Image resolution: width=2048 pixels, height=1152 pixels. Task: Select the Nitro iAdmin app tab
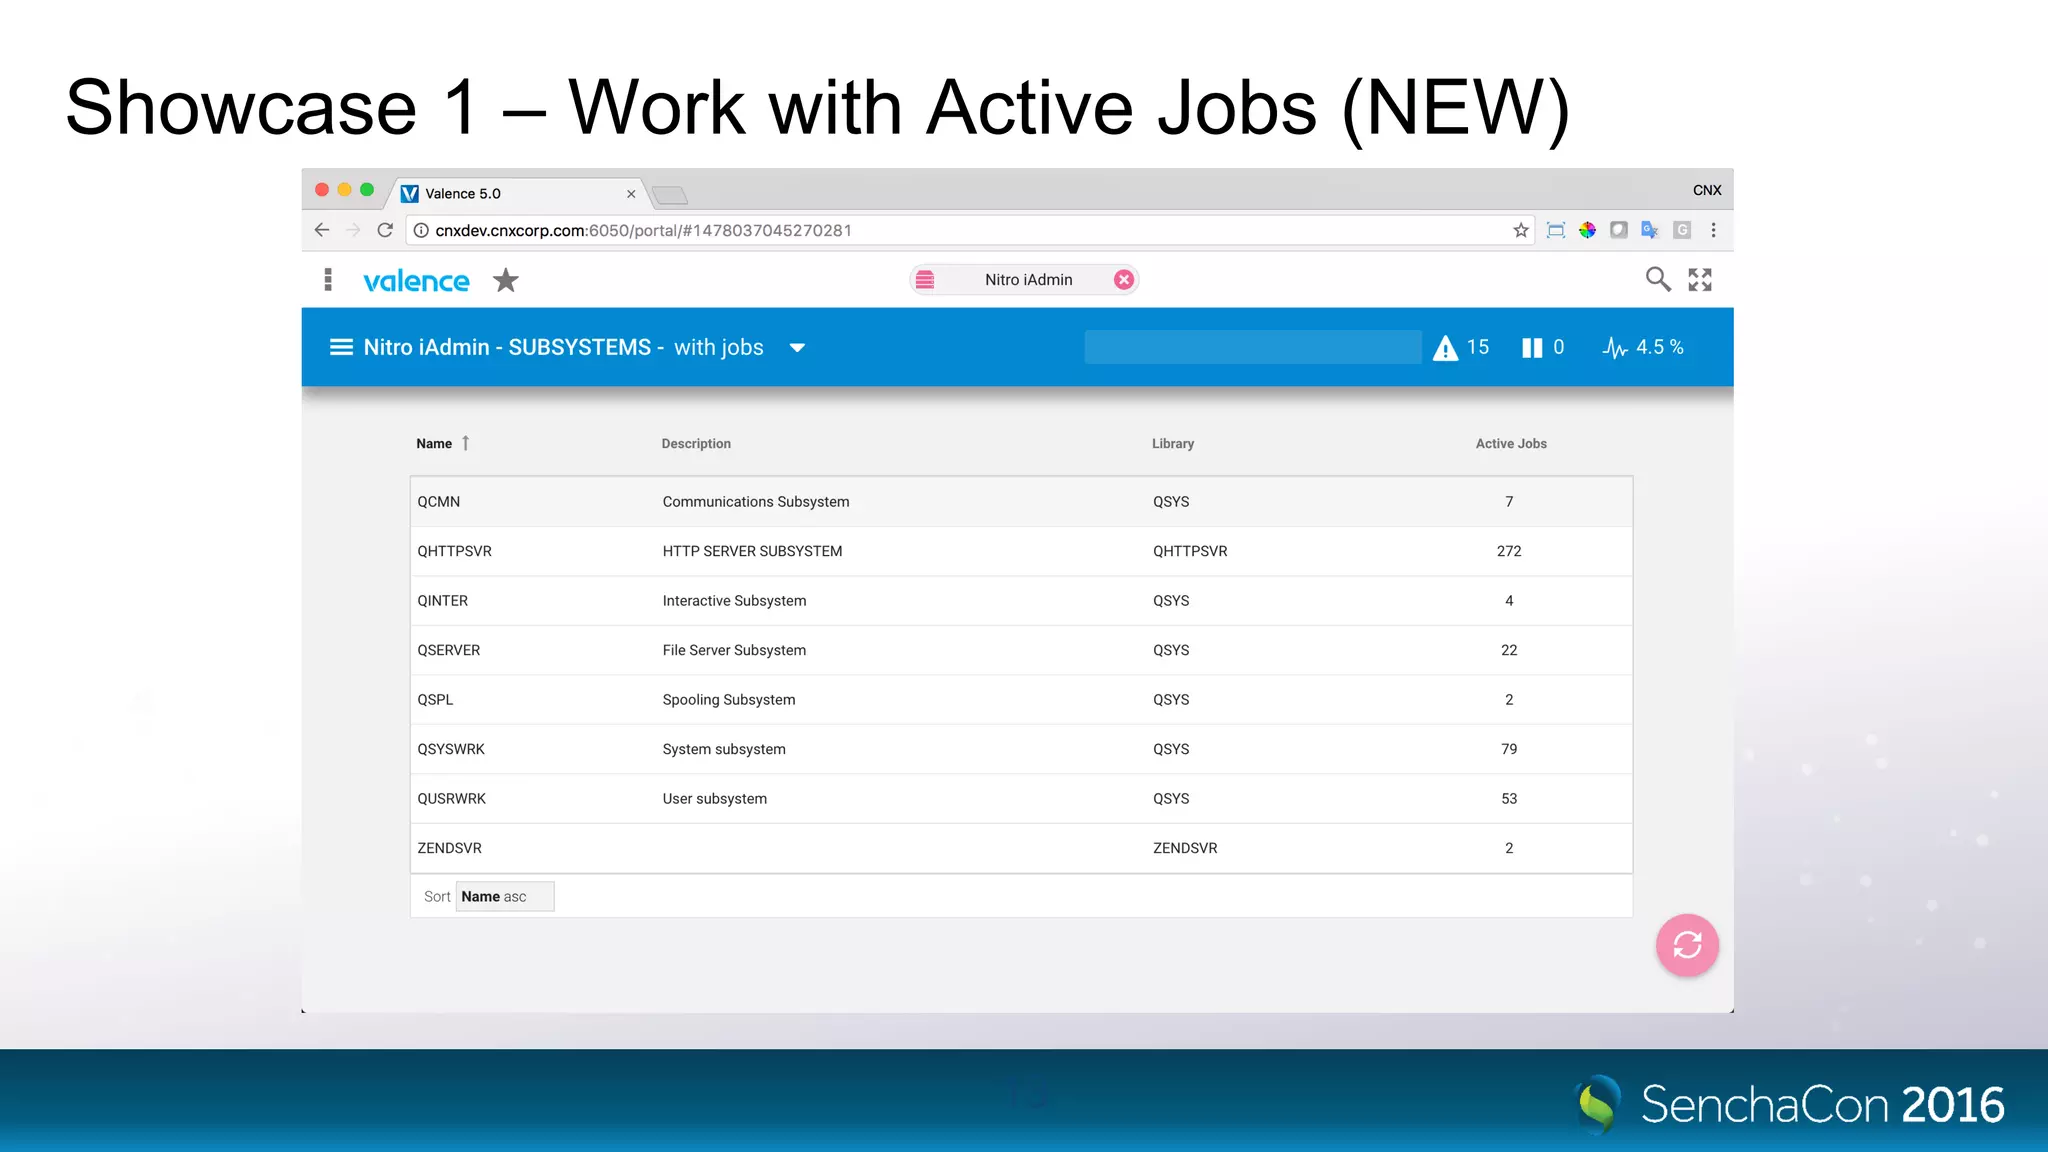point(1024,280)
